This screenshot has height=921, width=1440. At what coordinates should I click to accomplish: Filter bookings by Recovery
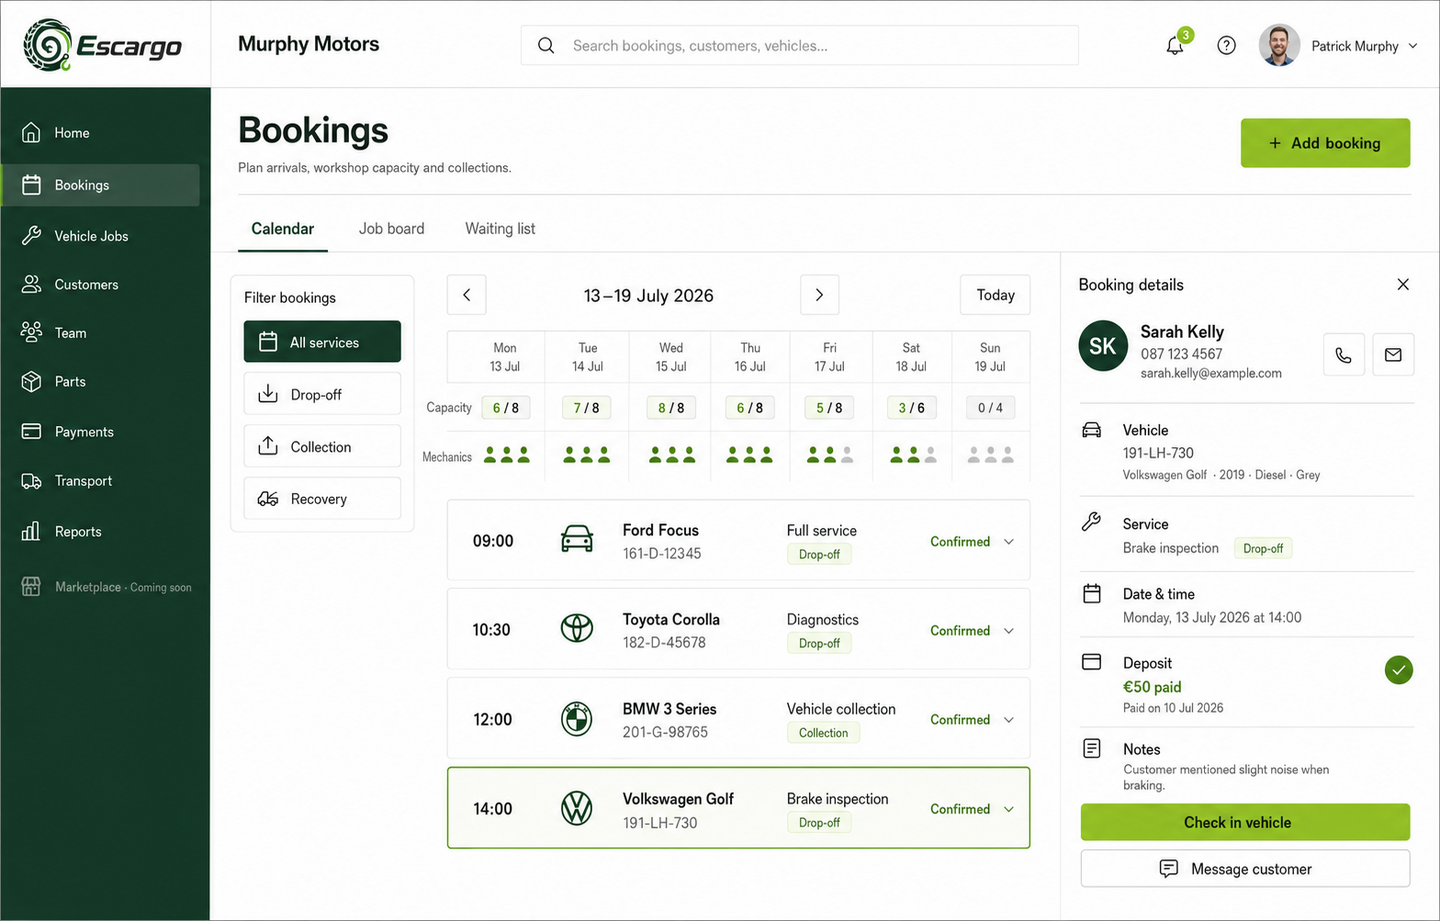pos(322,498)
